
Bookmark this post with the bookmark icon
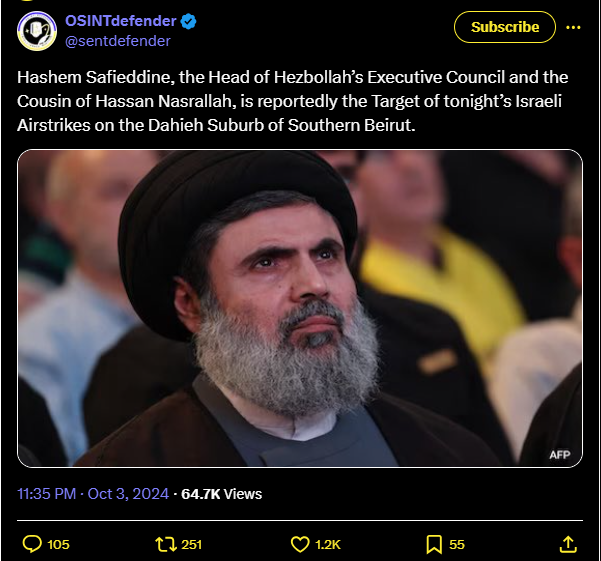434,544
